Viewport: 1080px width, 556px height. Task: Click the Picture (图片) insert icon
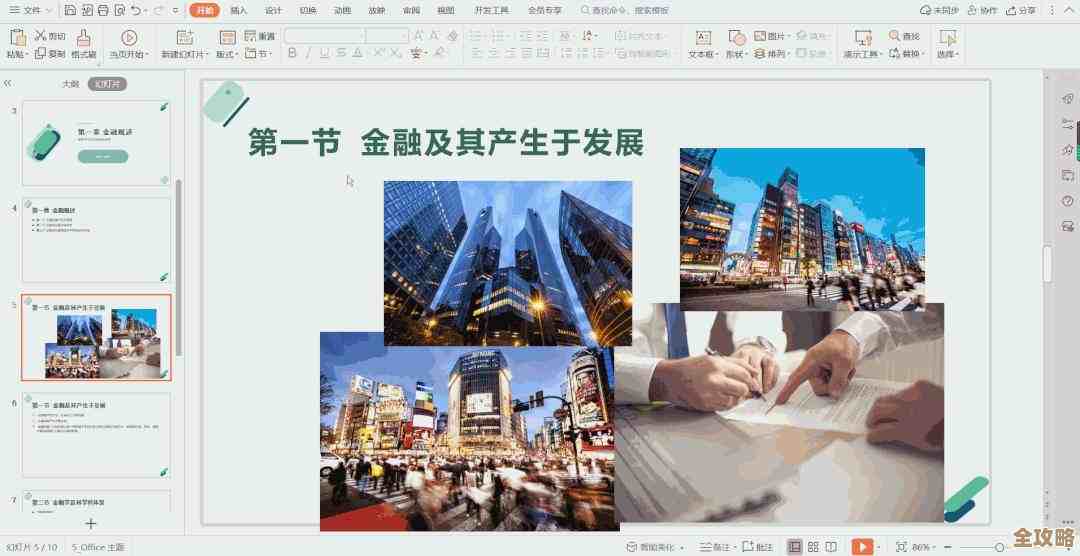pyautogui.click(x=760, y=35)
